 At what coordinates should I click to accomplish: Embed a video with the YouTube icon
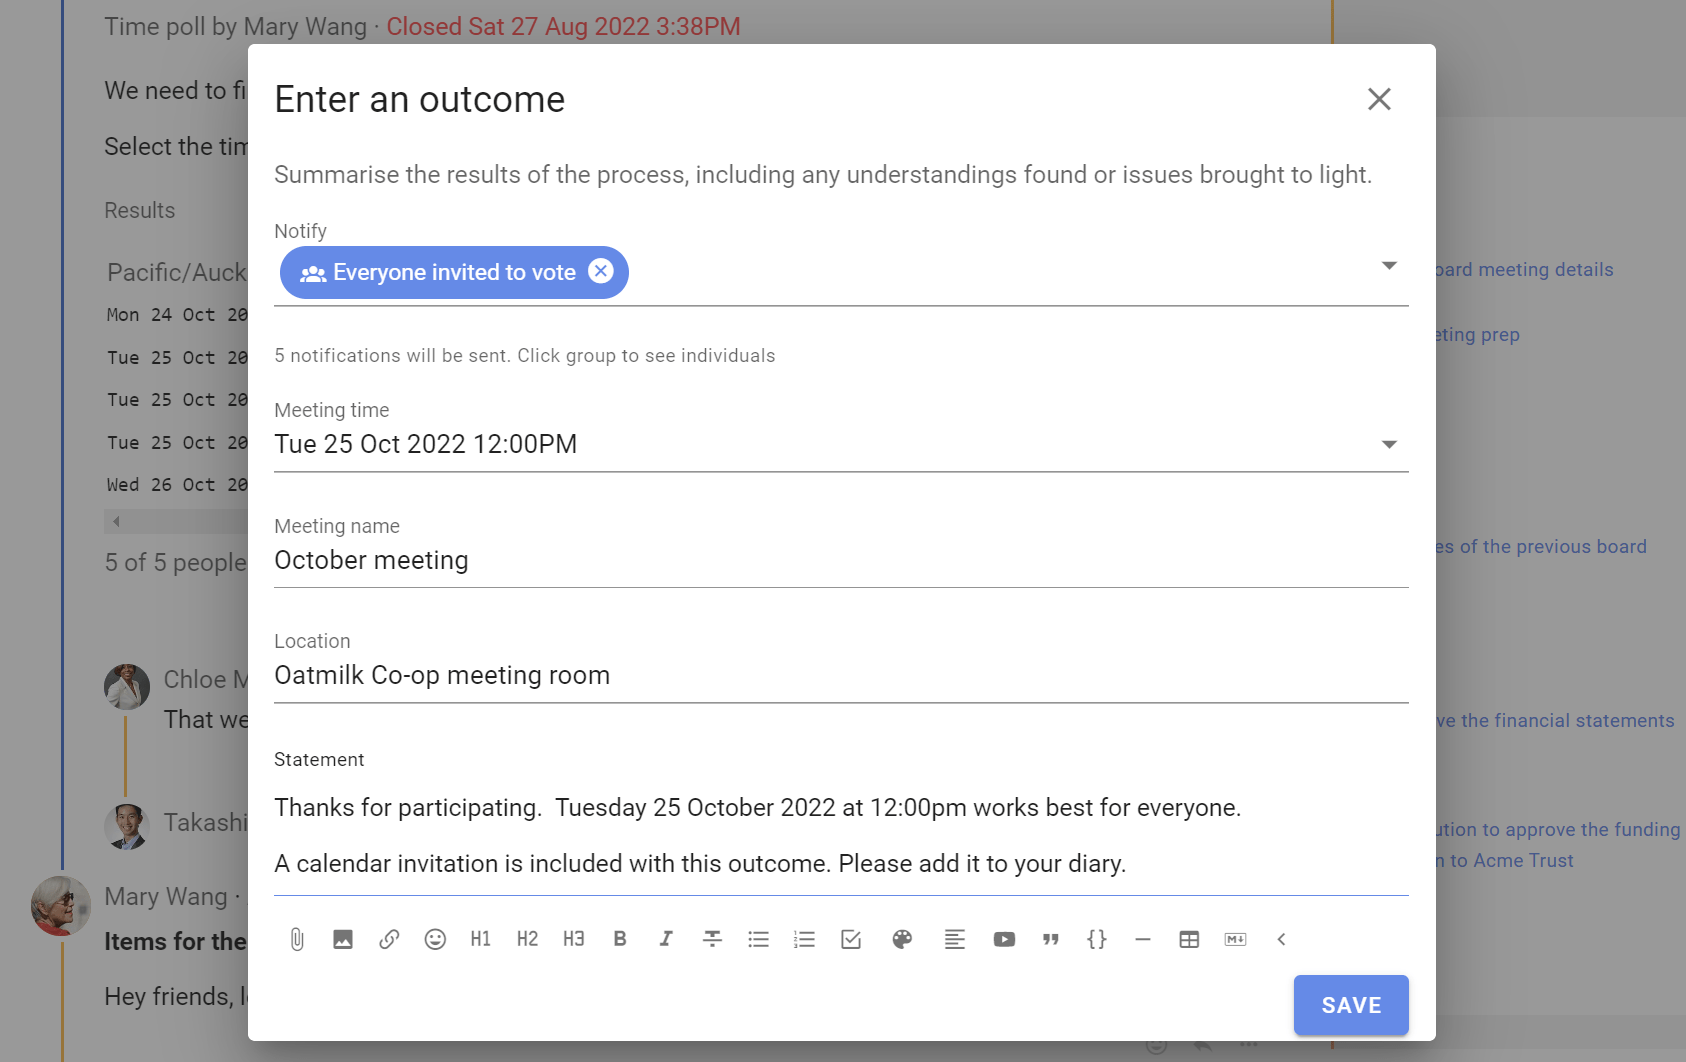1004,939
